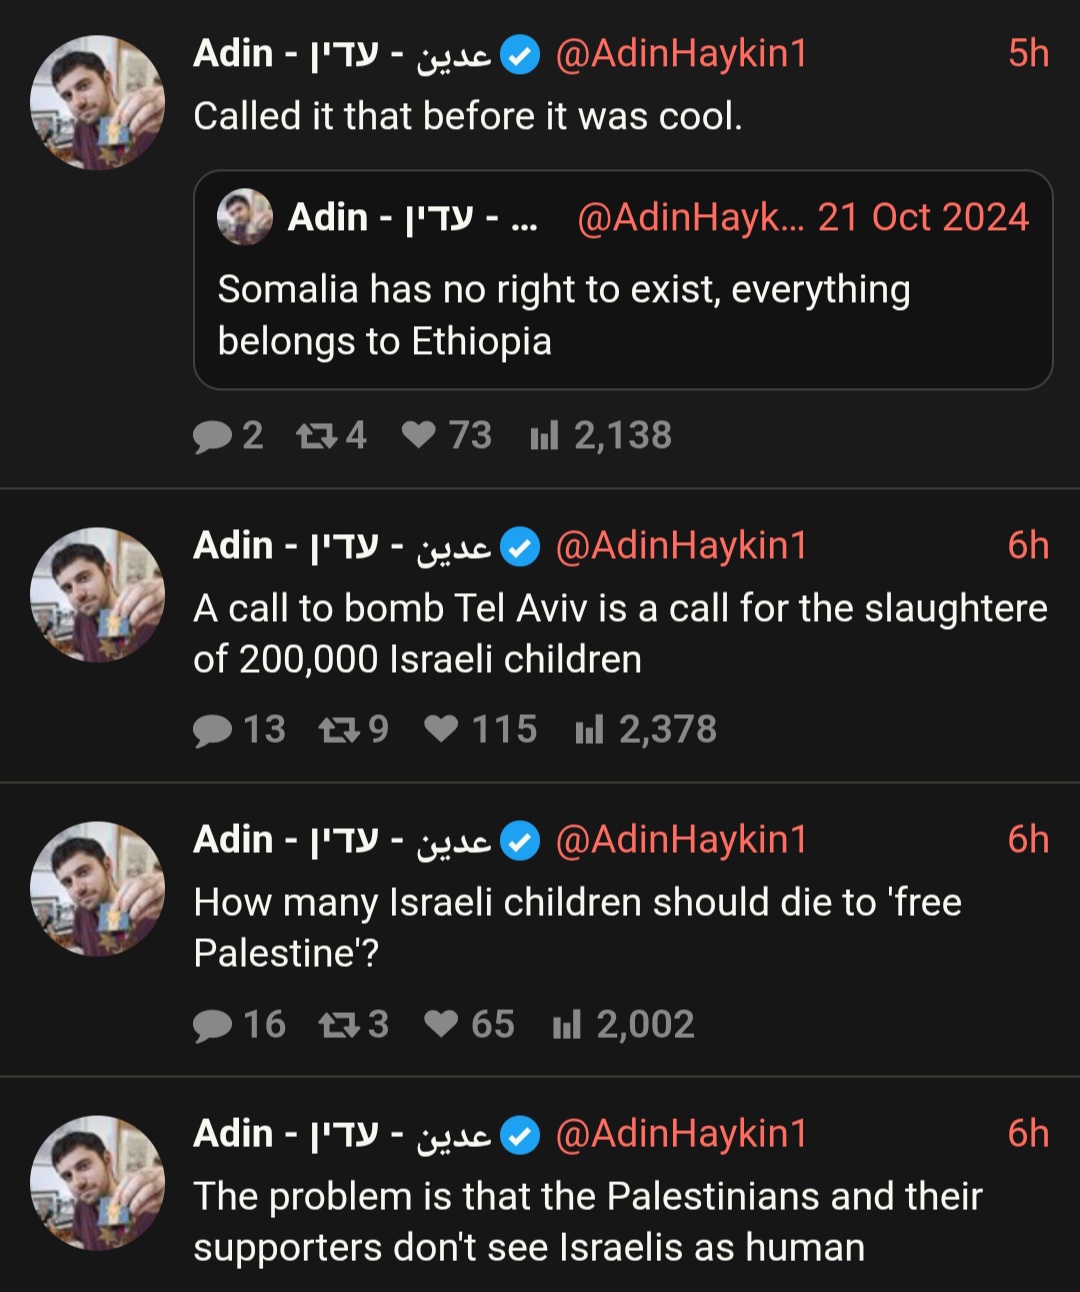Image resolution: width=1080 pixels, height=1292 pixels.
Task: Reply to the 'Called it that' tweet
Action: [x=228, y=436]
